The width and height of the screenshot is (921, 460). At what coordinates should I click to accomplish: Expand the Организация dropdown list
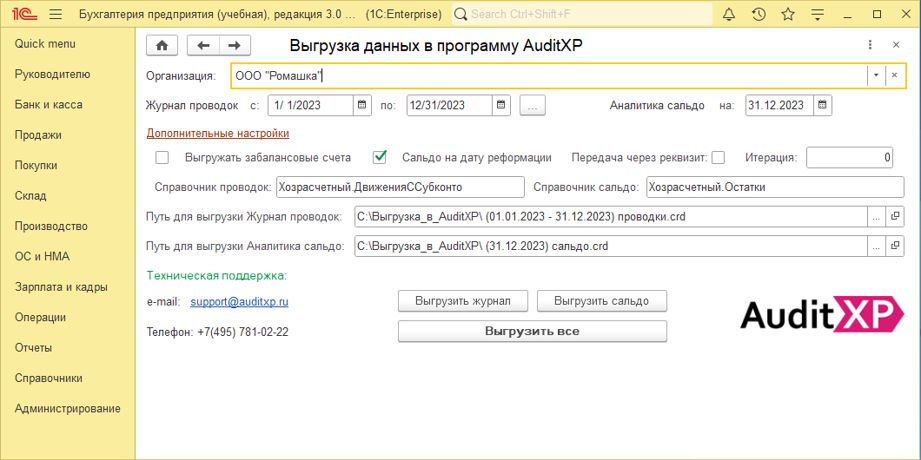pyautogui.click(x=876, y=76)
